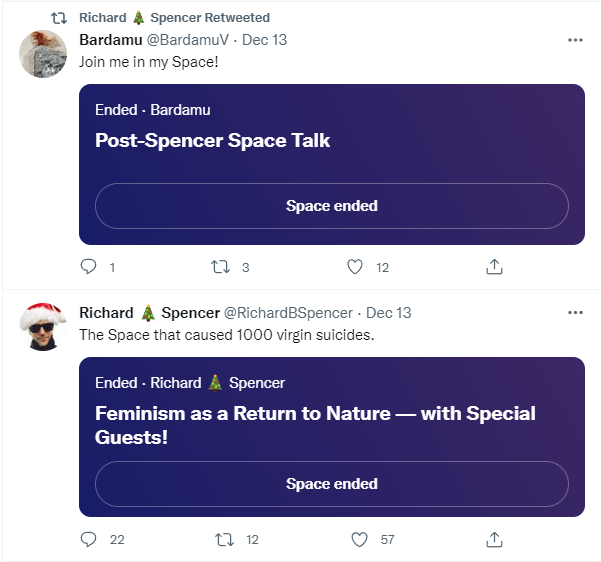Screen dimensions: 601x562
Task: Click Space ended button in Feminism card
Action: 332,484
